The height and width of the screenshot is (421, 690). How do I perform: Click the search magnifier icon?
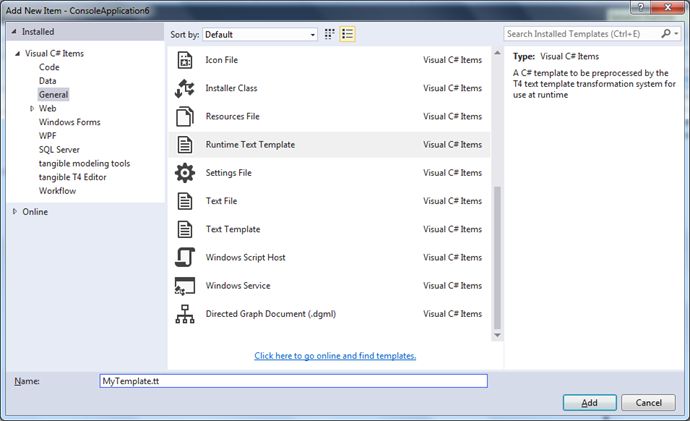point(666,33)
